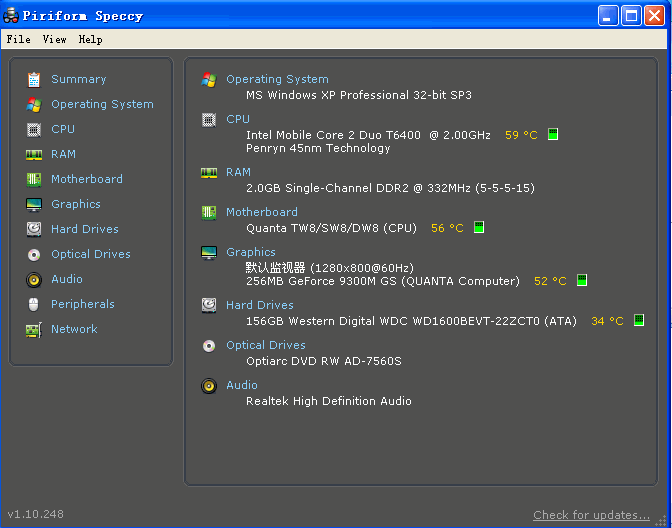Click the text MS Windows XP Professional 32-bit SP3
The height and width of the screenshot is (528, 672).
tap(359, 95)
